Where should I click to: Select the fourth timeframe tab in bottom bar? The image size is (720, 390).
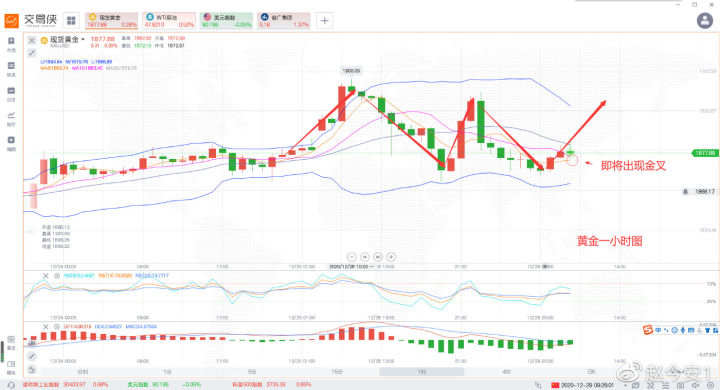[x=337, y=371]
